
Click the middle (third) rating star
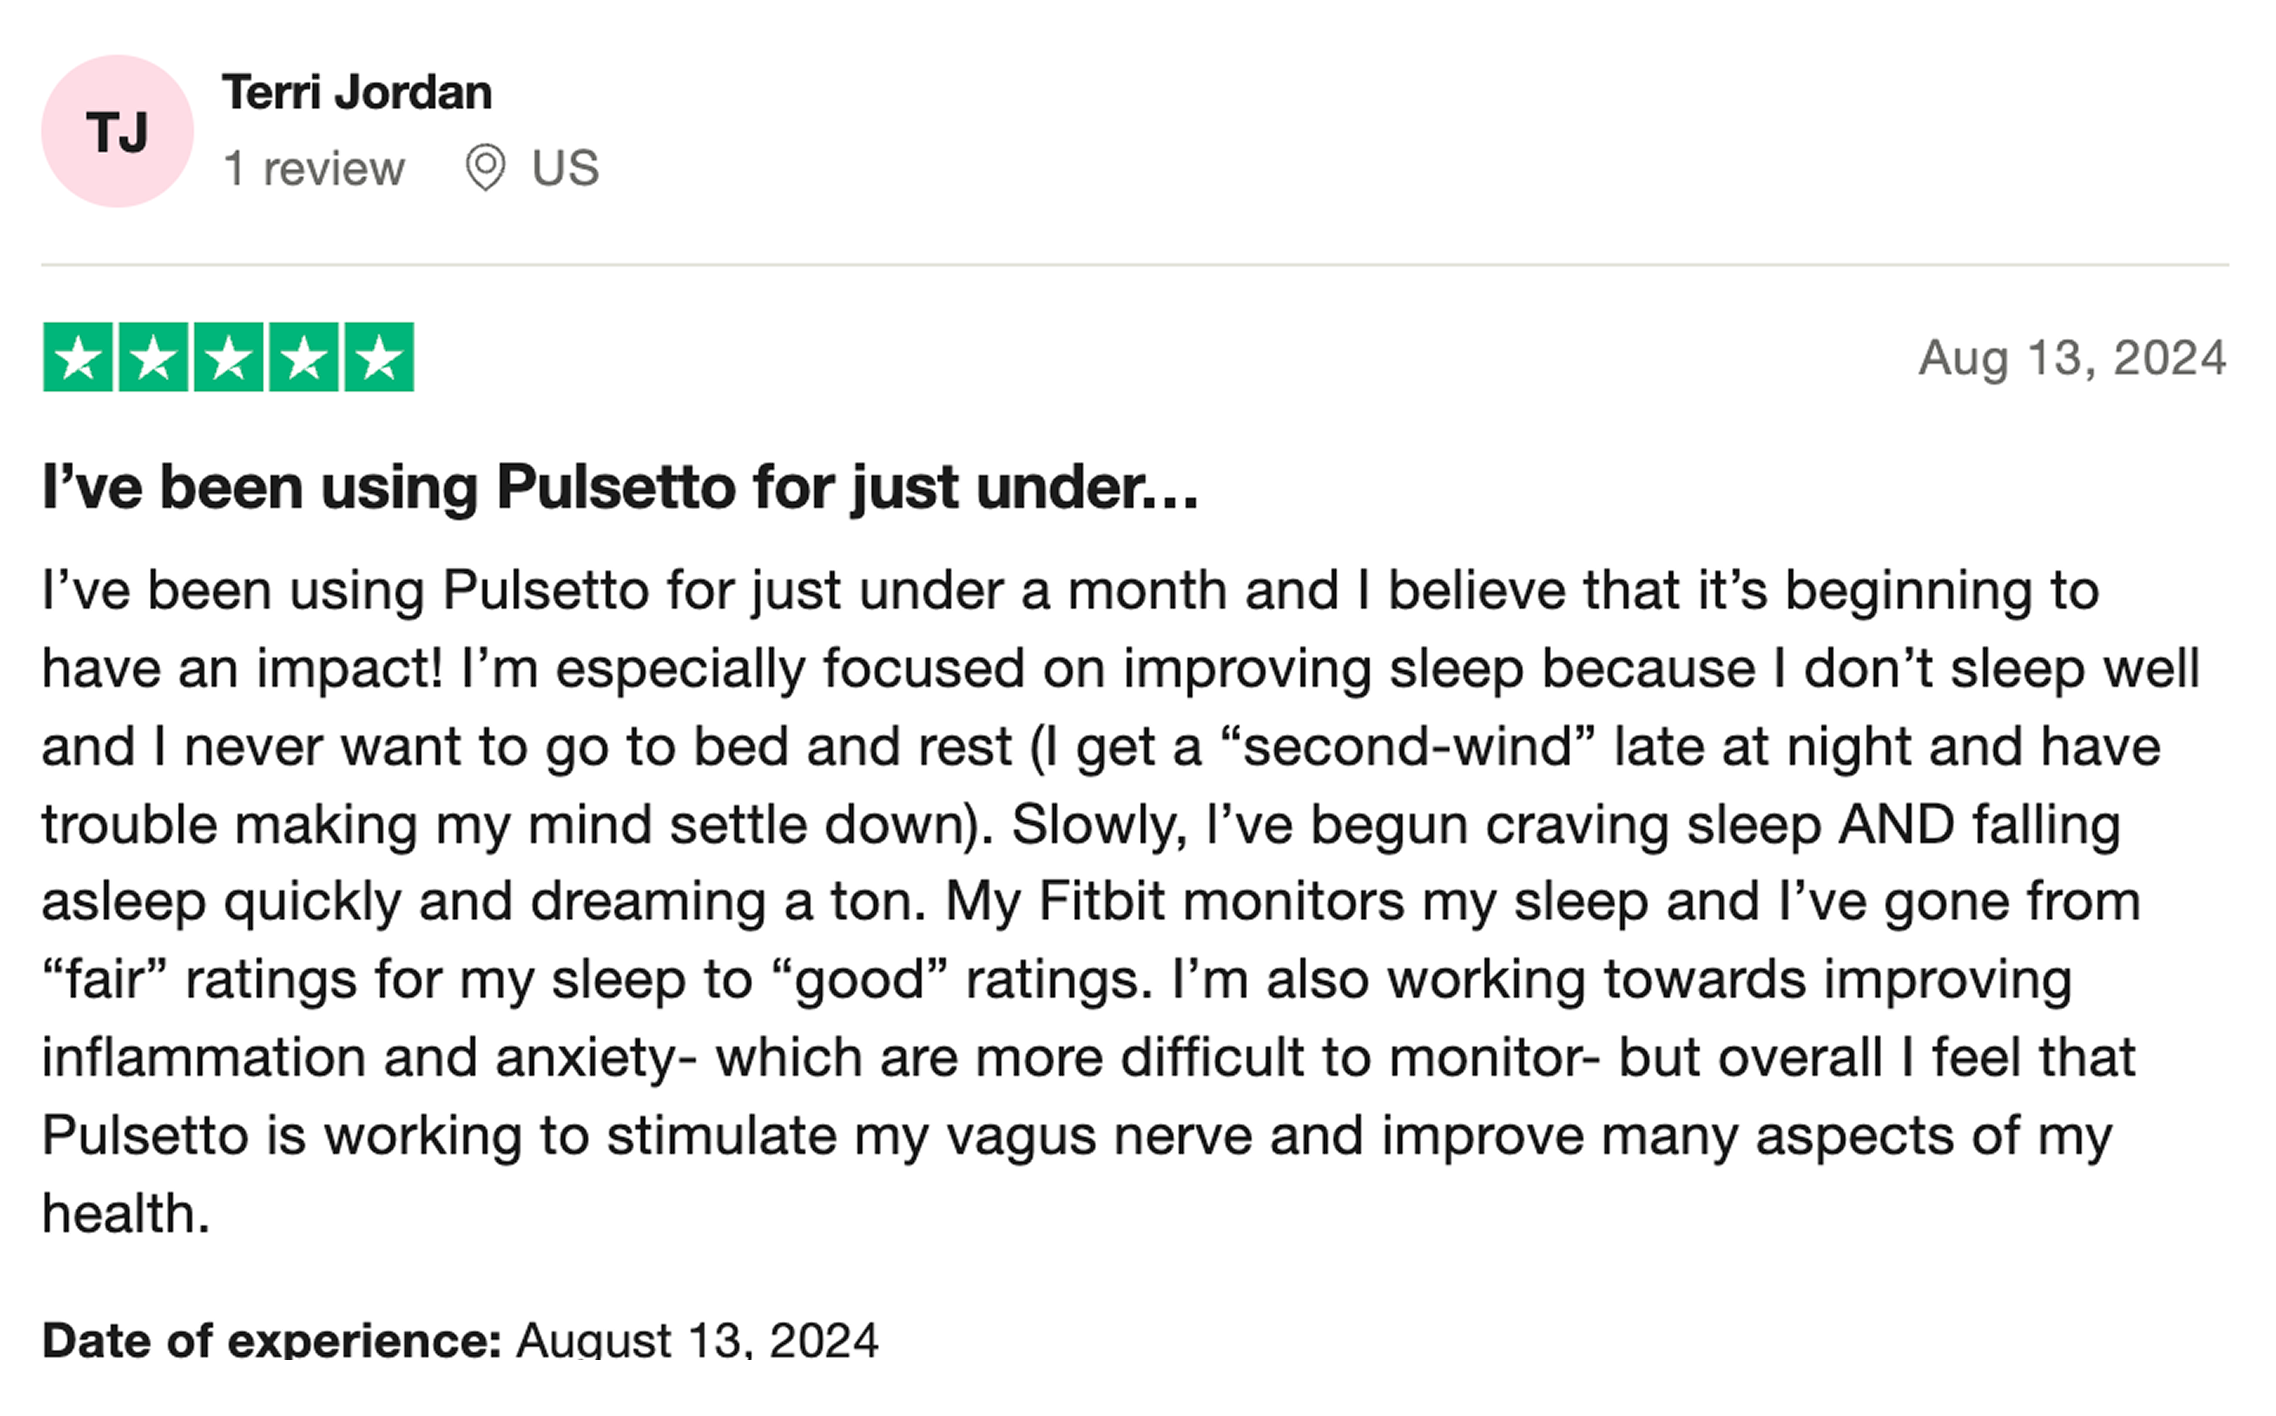(x=228, y=357)
